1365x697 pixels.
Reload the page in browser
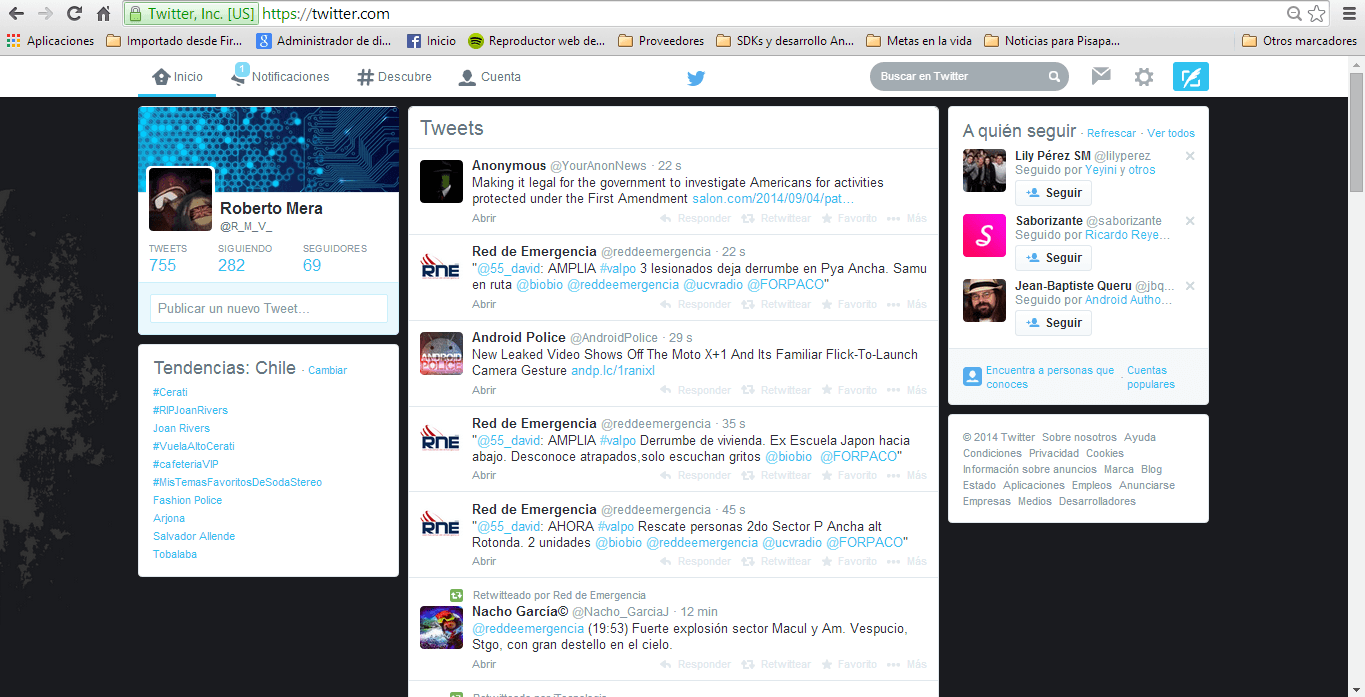tap(74, 14)
